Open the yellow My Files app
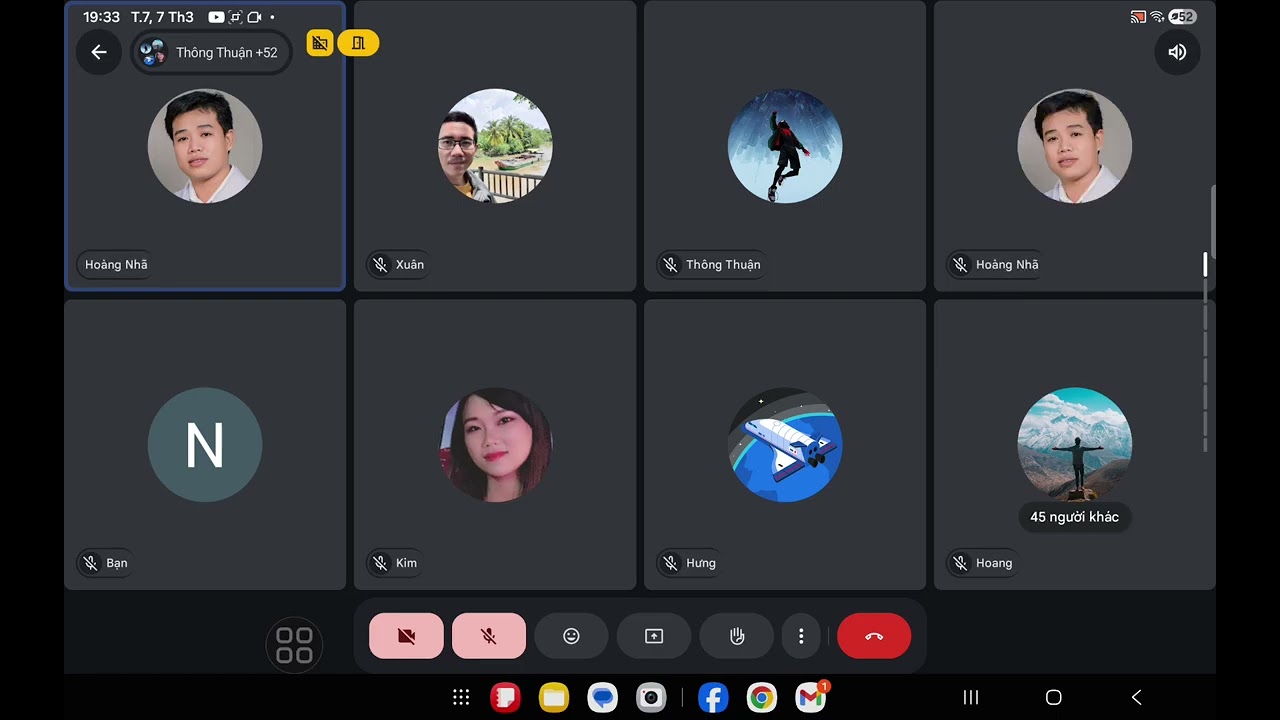This screenshot has width=1280, height=720. click(x=554, y=697)
